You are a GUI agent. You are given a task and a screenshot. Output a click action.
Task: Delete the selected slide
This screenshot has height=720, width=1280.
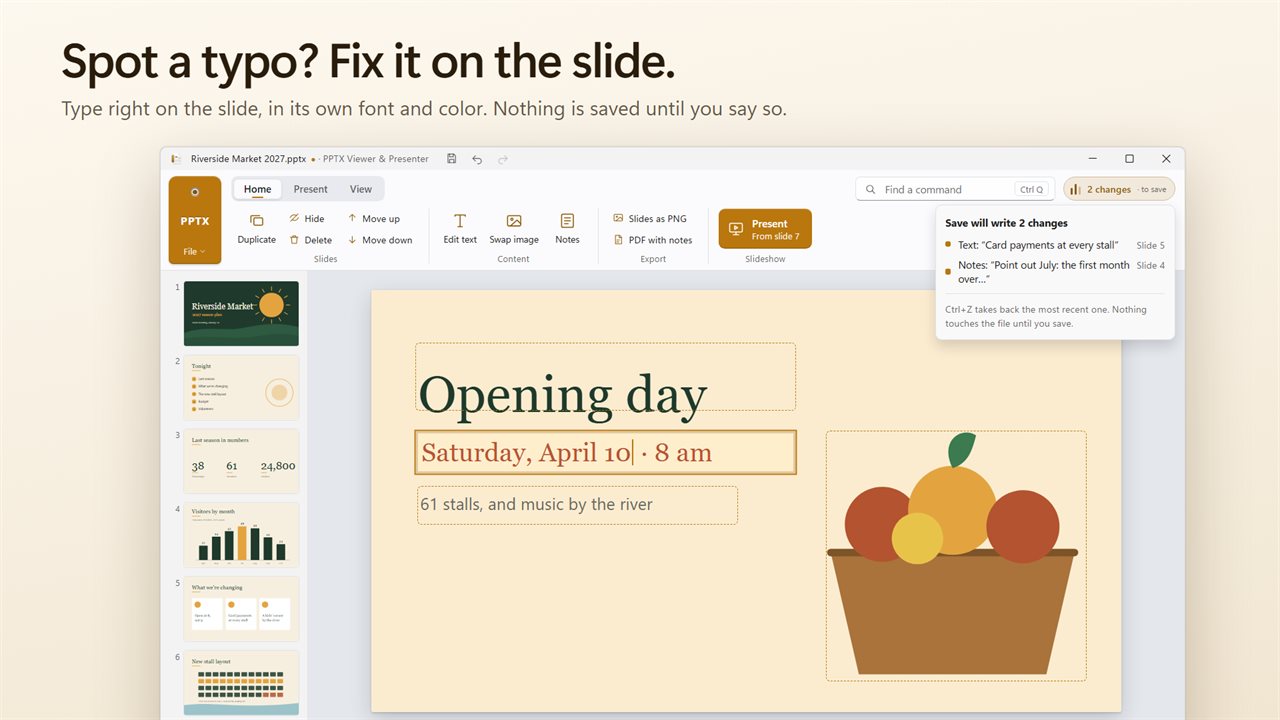tap(310, 240)
